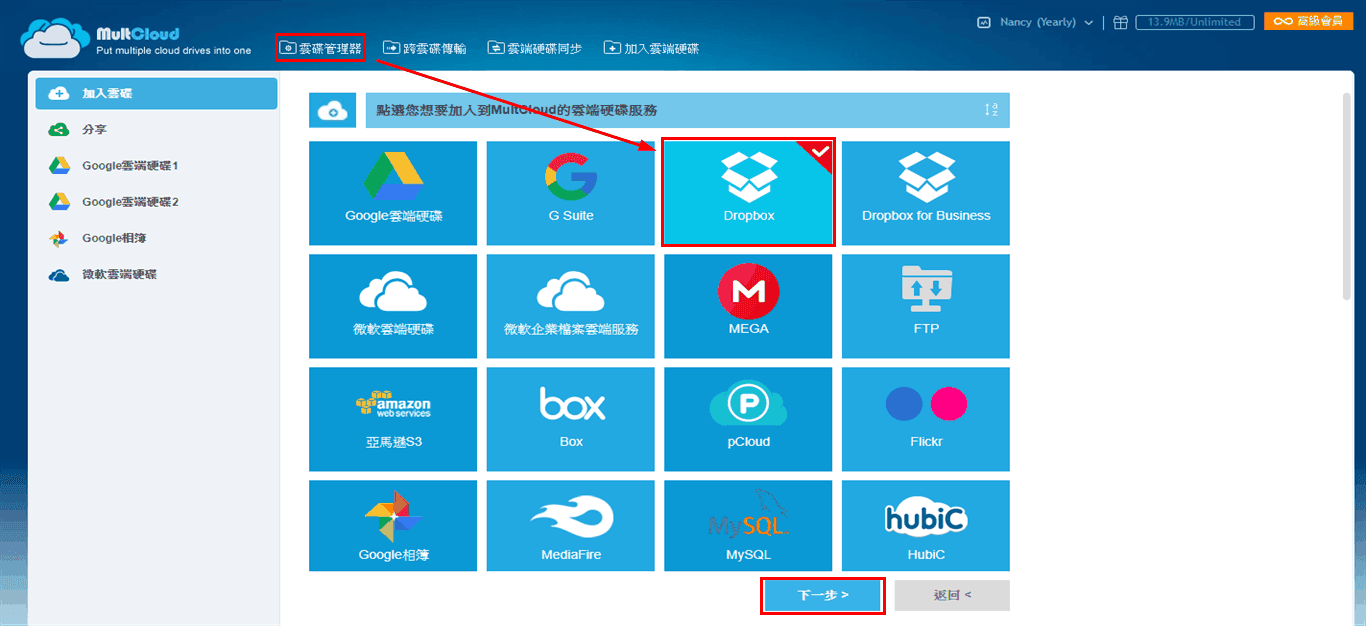Choose the Box service tile
The image size is (1366, 626).
(571, 419)
